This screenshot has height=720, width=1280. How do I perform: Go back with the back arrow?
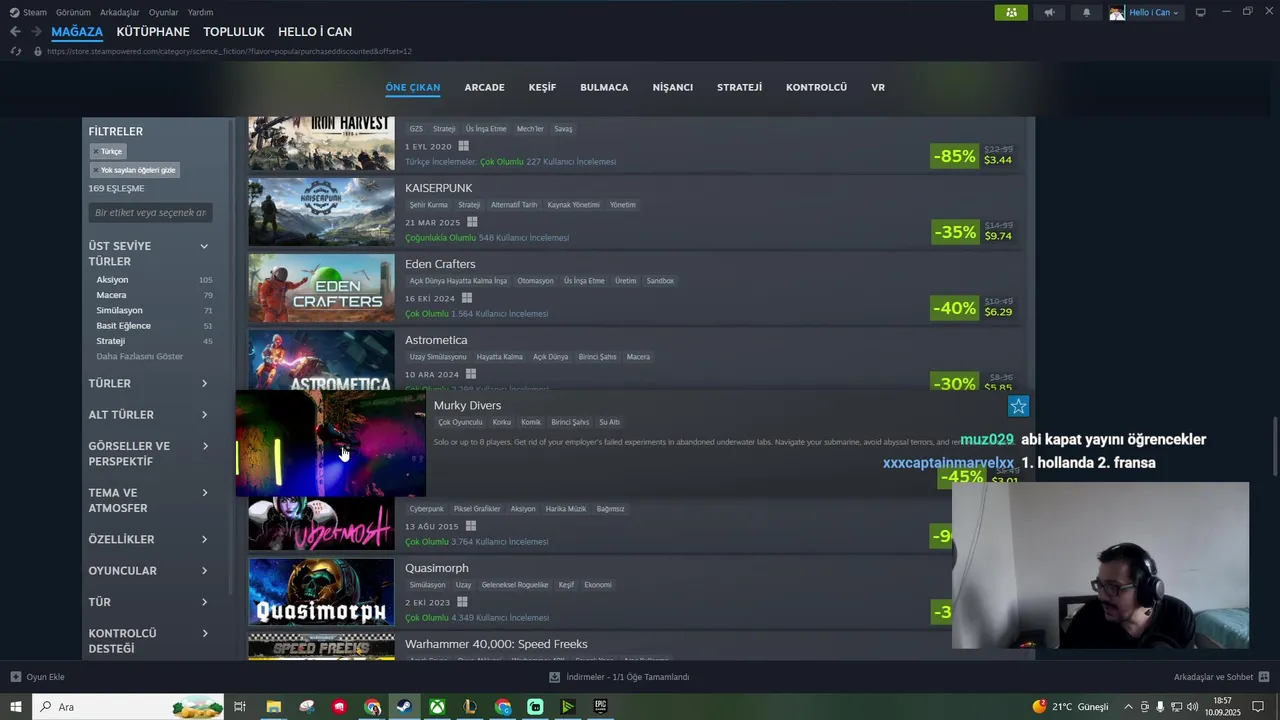click(15, 32)
